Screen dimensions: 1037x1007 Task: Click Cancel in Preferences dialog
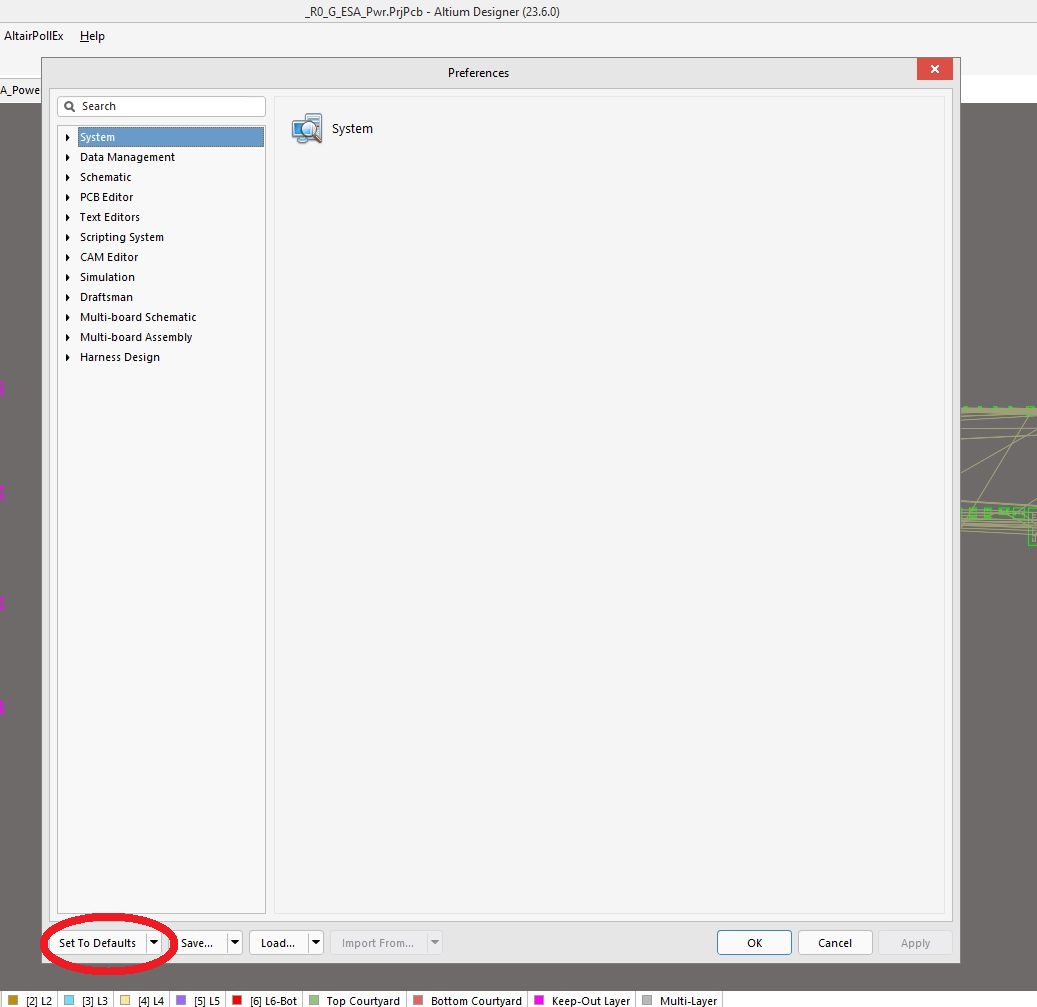pos(835,943)
